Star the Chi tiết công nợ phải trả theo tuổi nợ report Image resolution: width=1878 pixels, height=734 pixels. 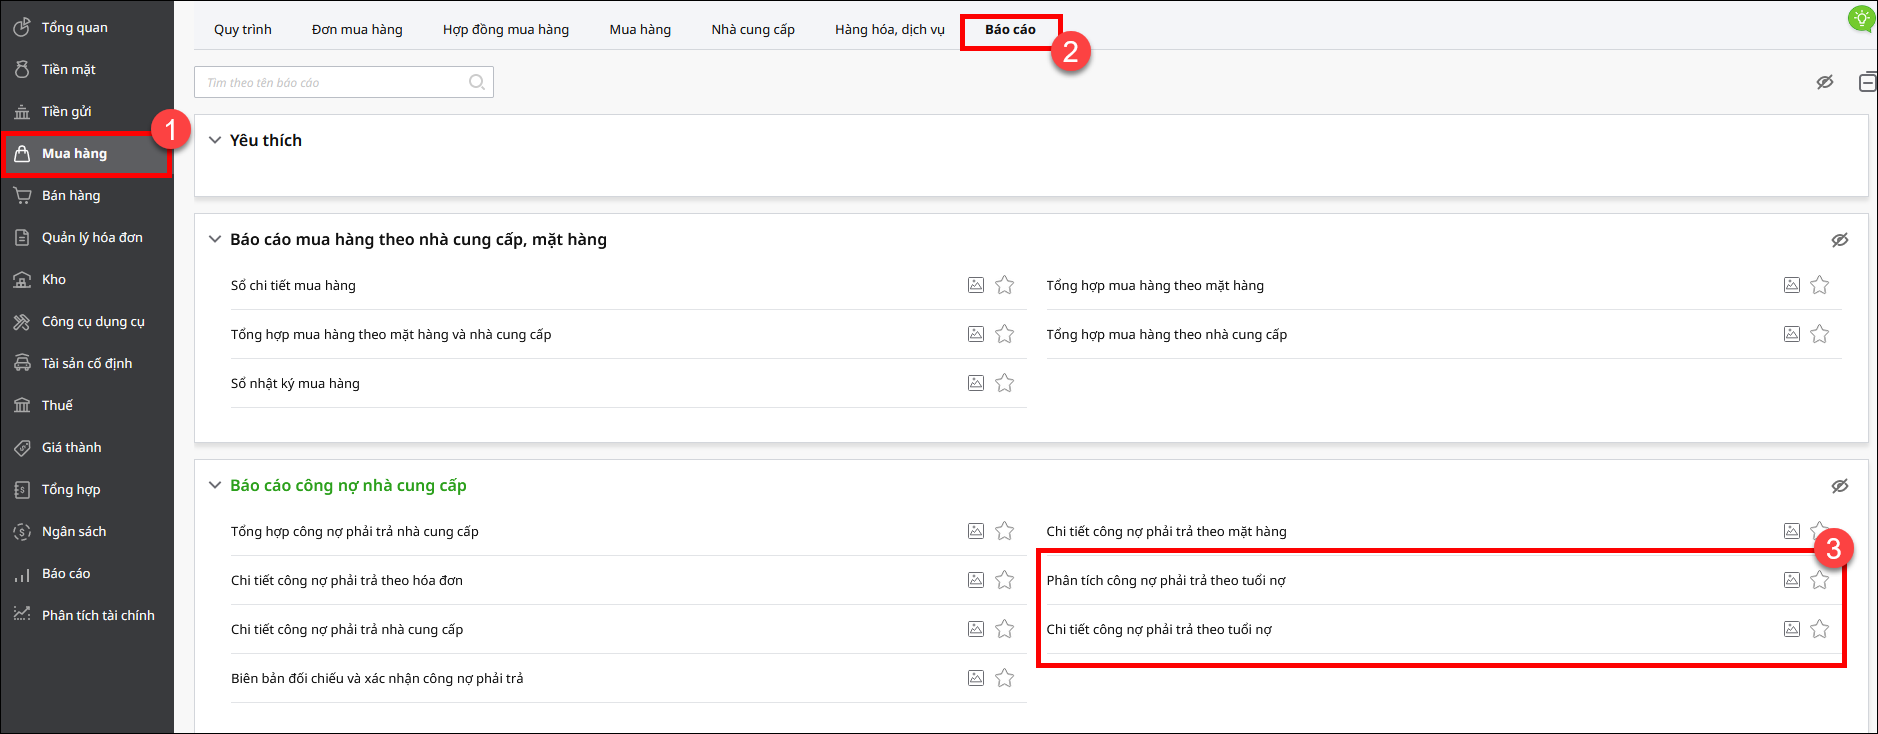[1819, 629]
